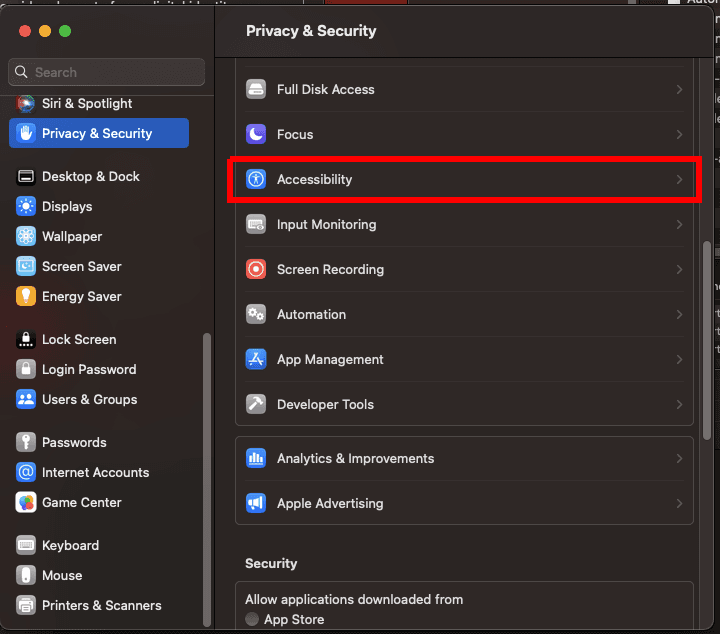720x634 pixels.
Task: Expand Full Disk Access row chevron
Action: [679, 90]
